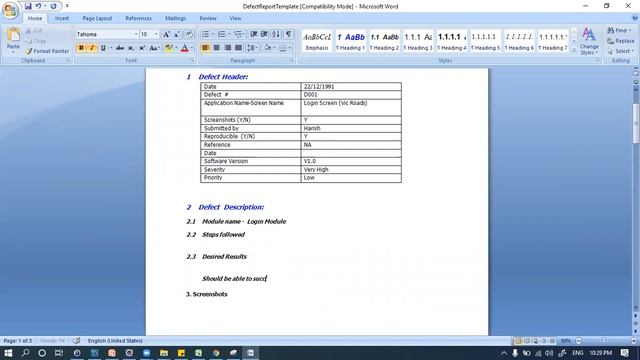This screenshot has height=360, width=640.
Task: Toggle left text alignment
Action: (205, 48)
